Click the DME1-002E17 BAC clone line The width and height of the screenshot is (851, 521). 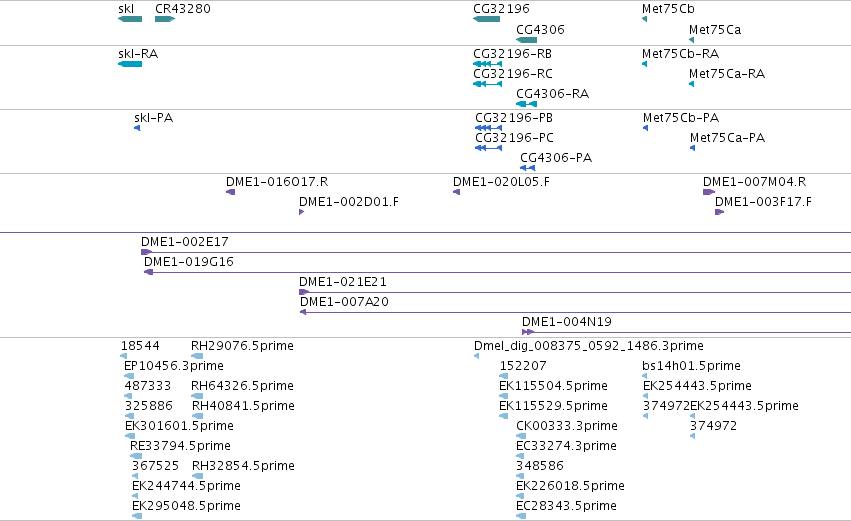click(x=496, y=252)
